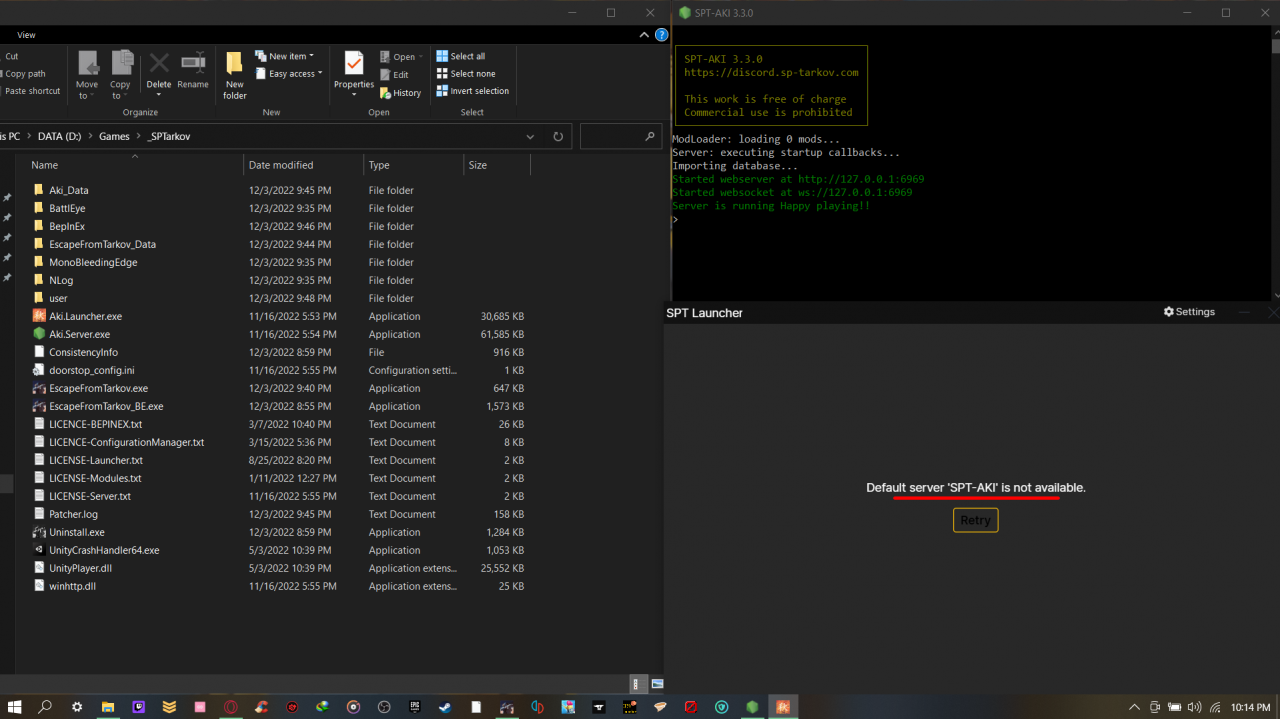Click Copy to in the ribbon

[121, 74]
